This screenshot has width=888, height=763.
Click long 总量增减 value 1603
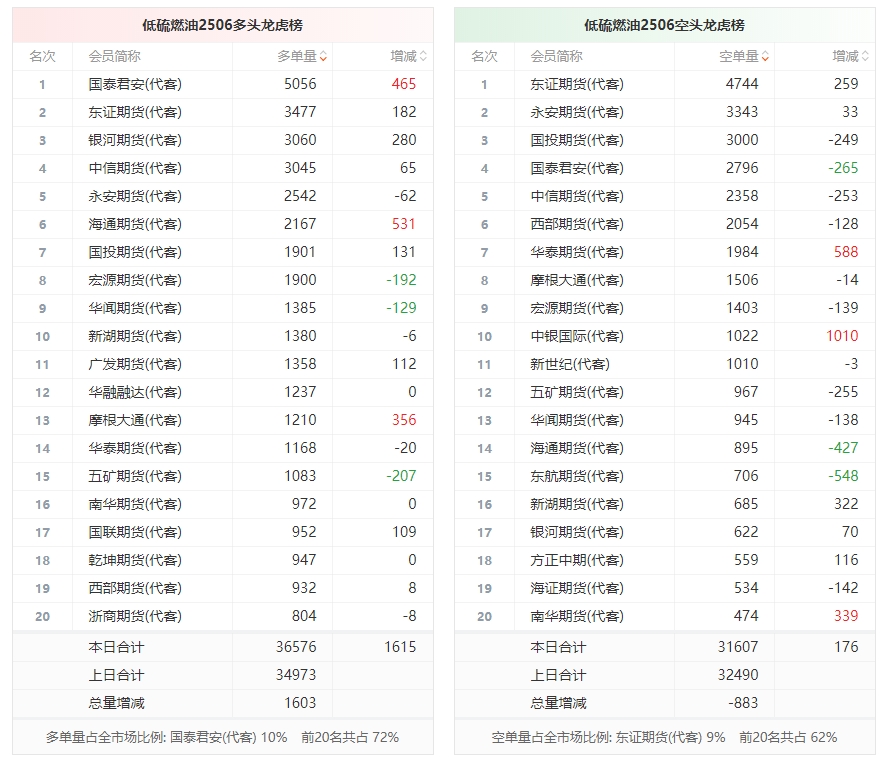point(300,703)
